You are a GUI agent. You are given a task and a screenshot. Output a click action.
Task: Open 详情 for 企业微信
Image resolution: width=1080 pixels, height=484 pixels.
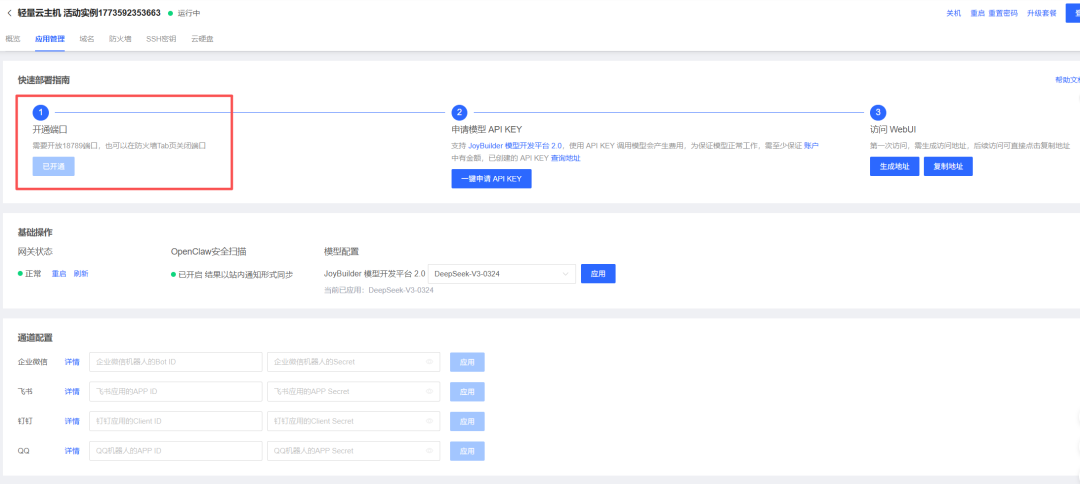click(72, 361)
